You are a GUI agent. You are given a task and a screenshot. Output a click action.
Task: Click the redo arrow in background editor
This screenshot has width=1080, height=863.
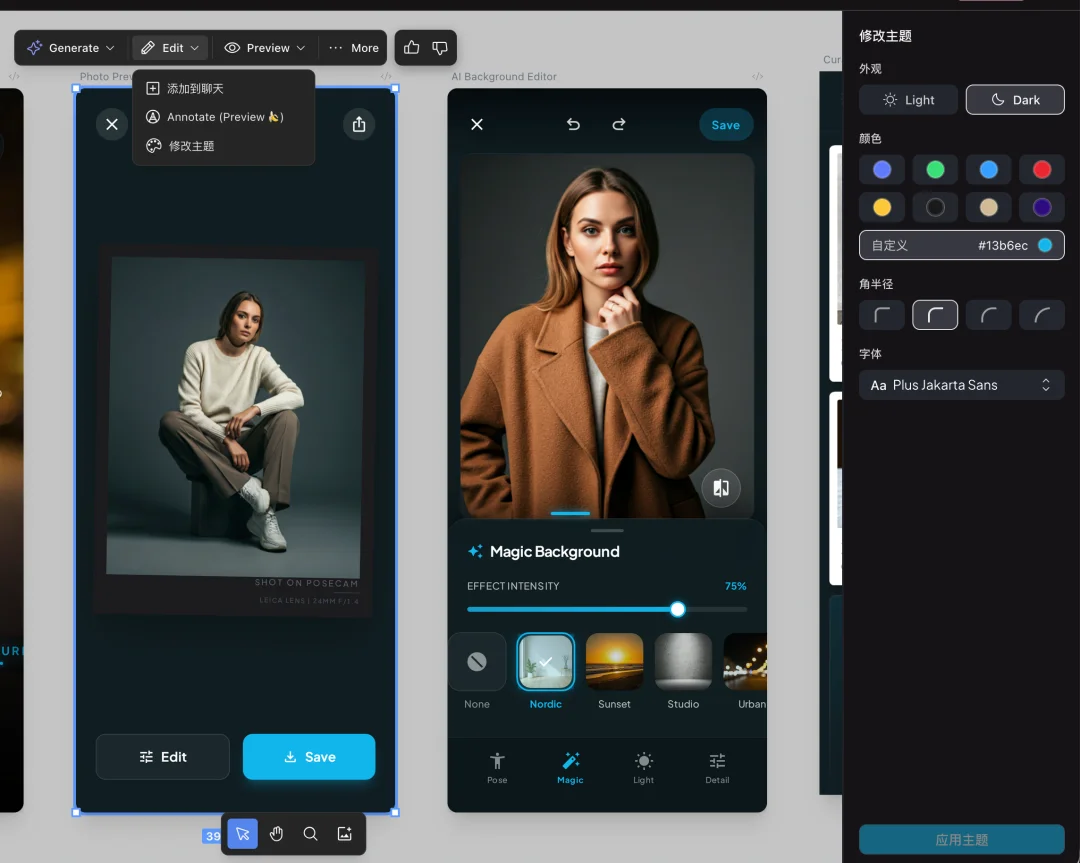(619, 125)
